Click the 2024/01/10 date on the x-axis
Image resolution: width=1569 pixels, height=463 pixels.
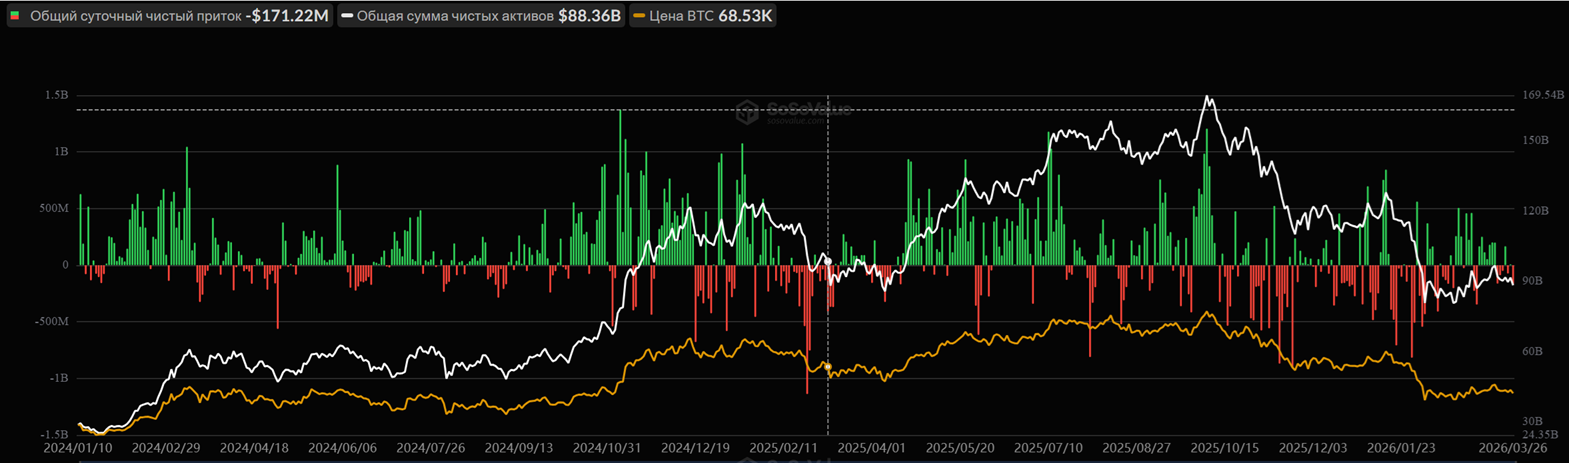pyautogui.click(x=77, y=449)
